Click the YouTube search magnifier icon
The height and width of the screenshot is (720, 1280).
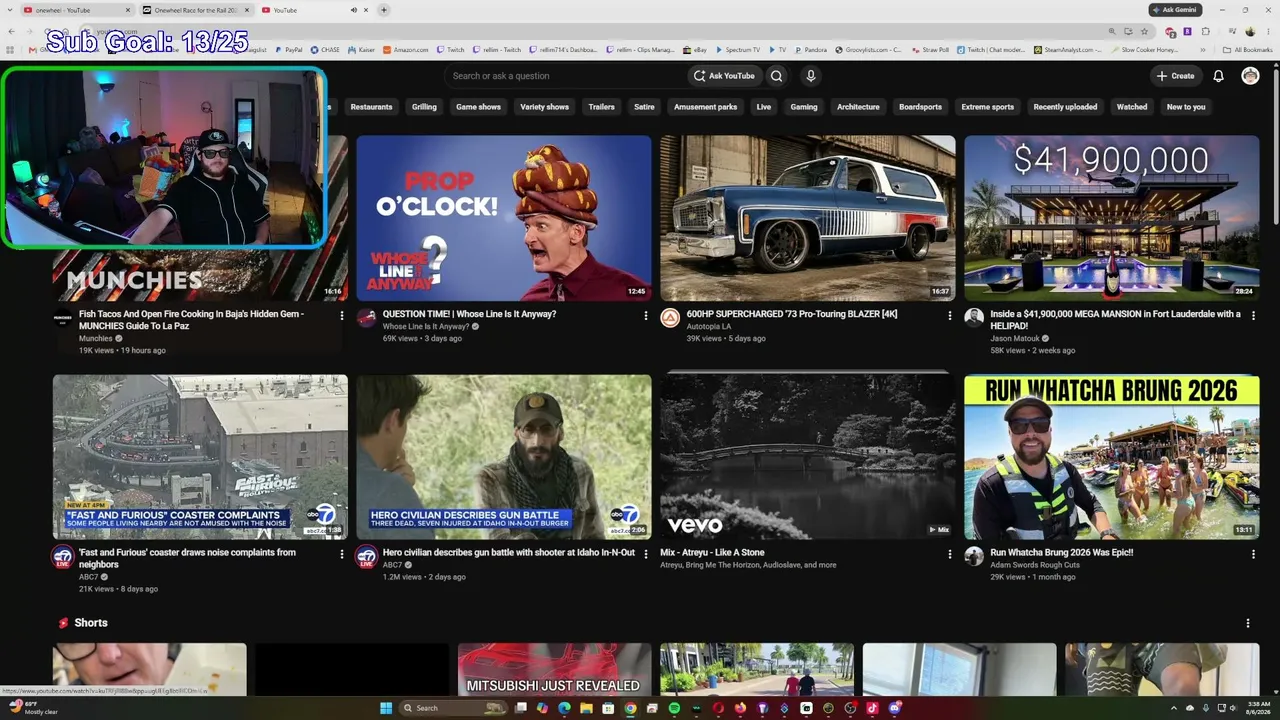click(776, 76)
